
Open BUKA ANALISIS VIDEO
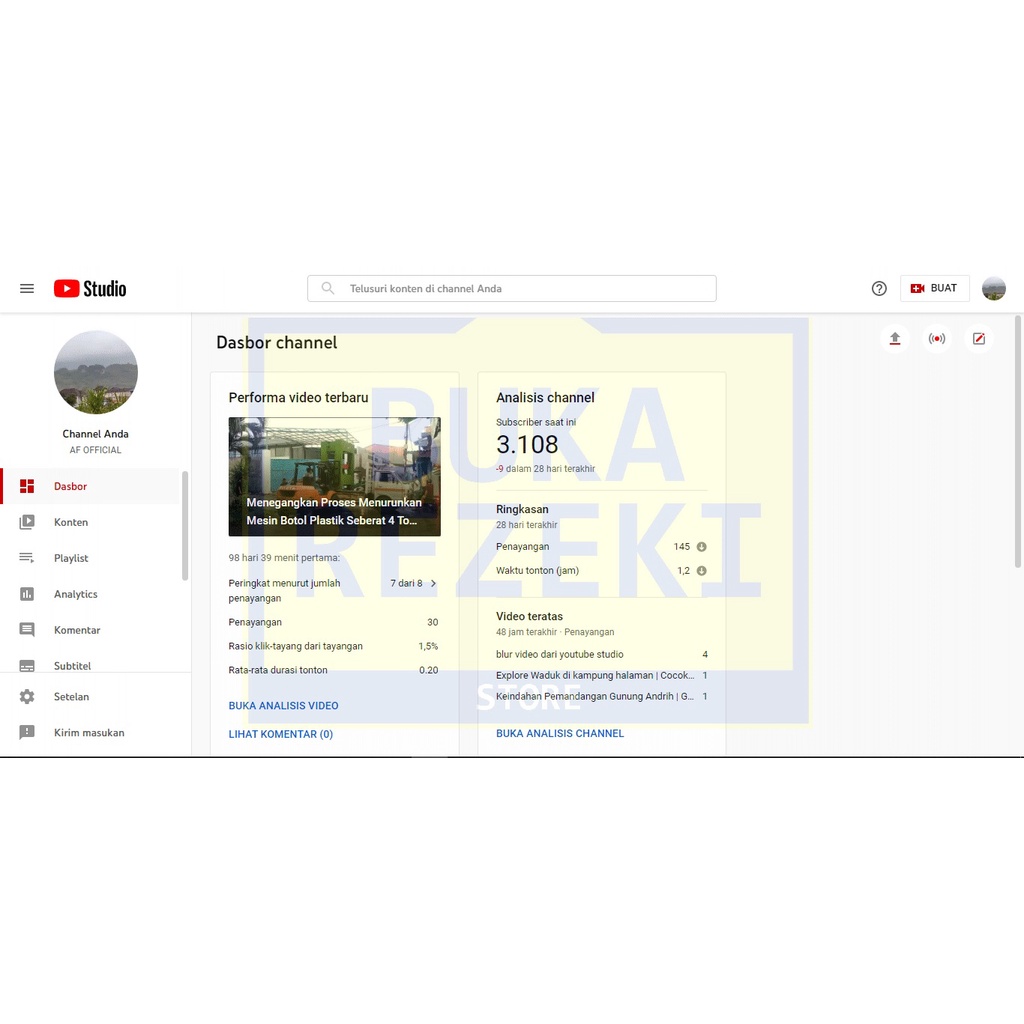click(283, 705)
